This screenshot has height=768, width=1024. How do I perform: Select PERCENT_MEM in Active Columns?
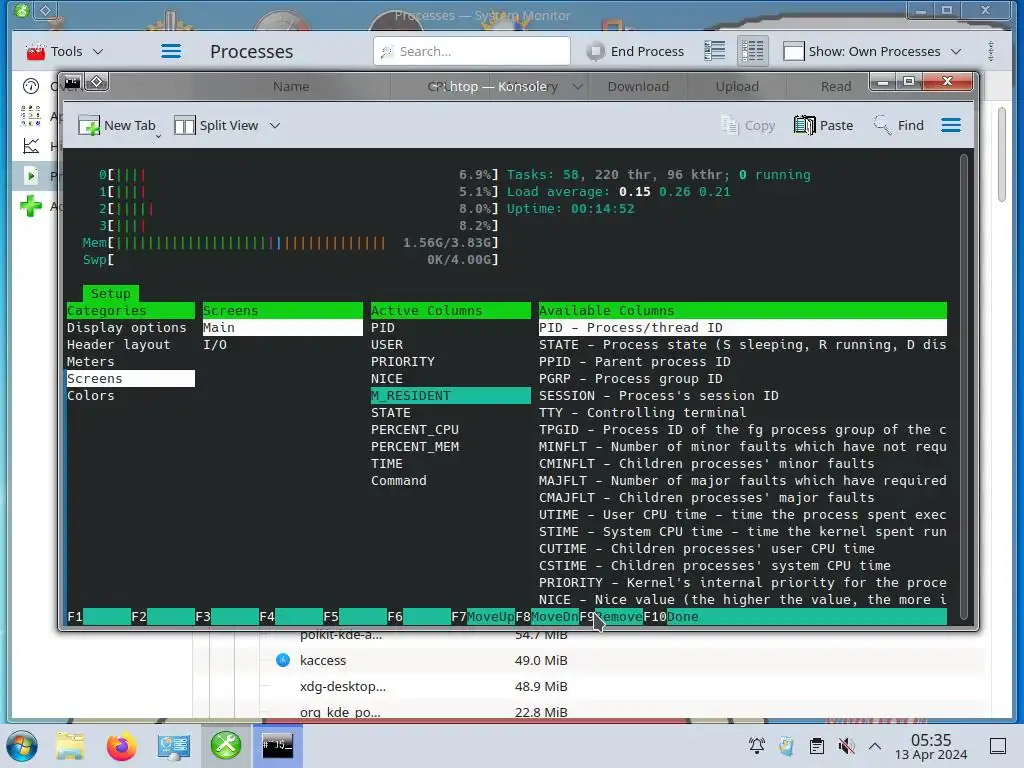click(x=451, y=447)
